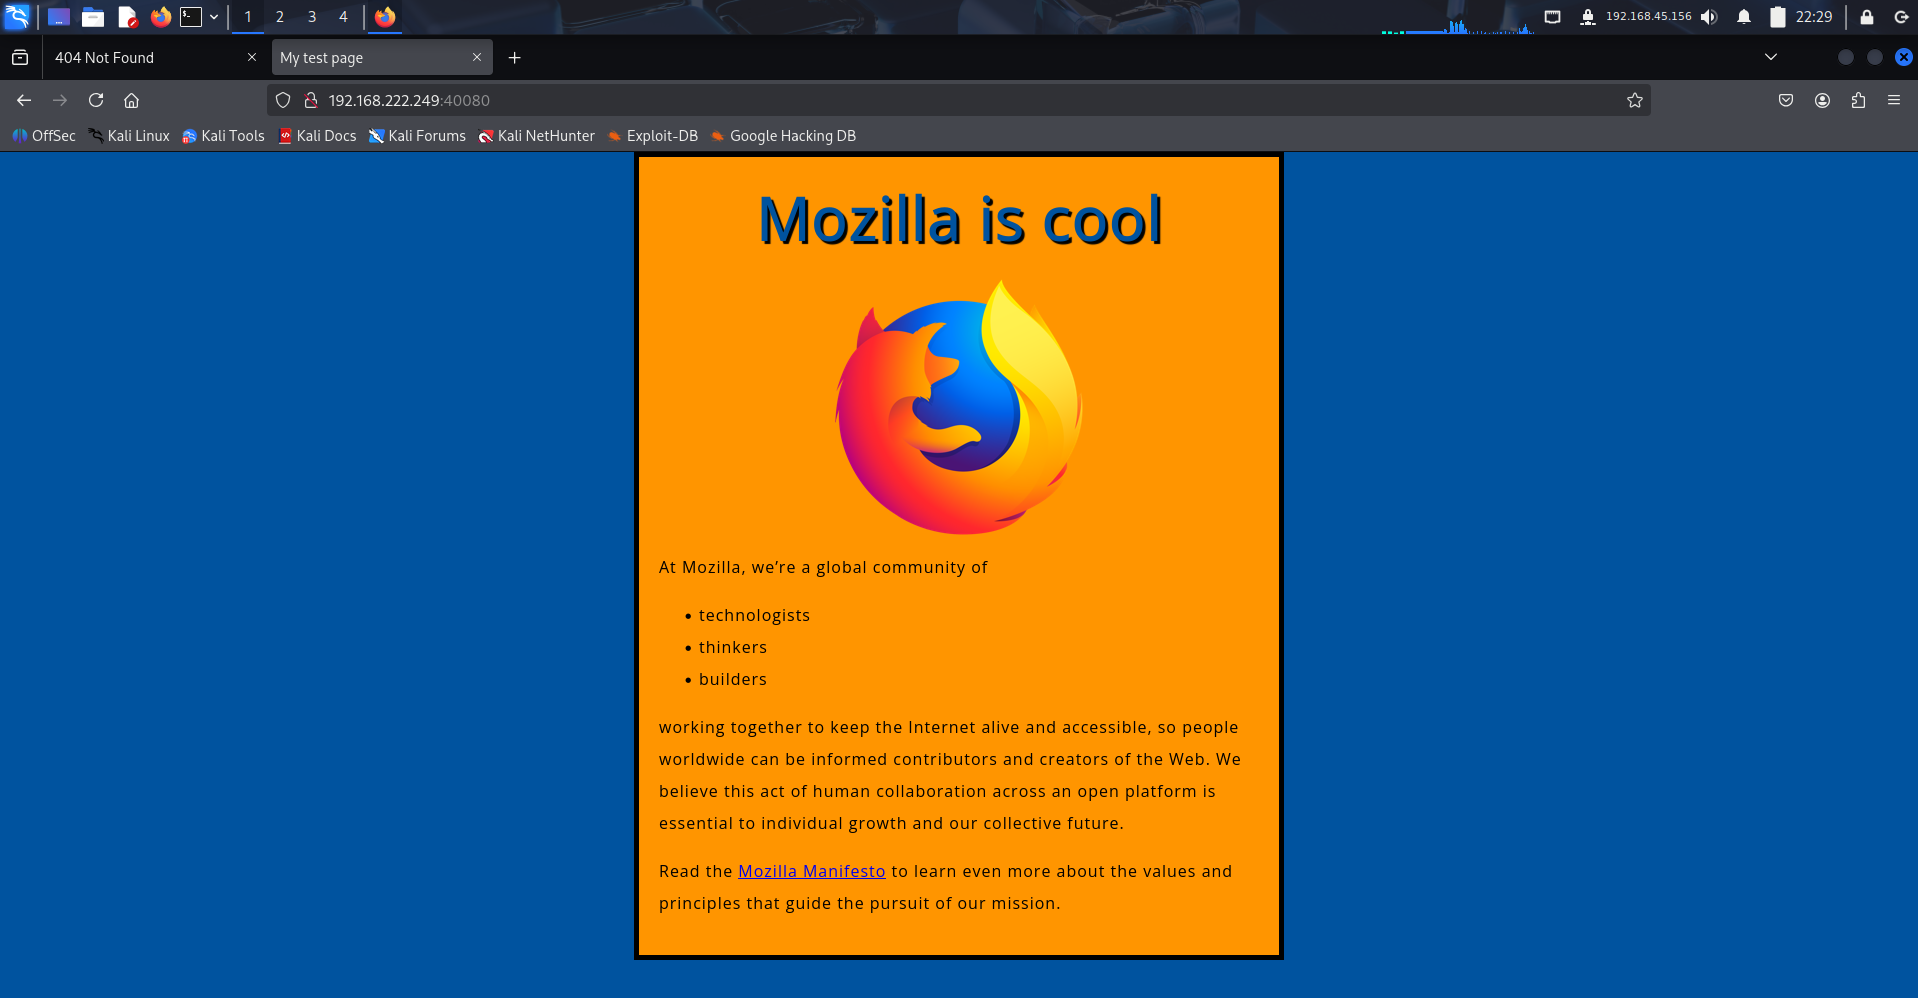Open the Kali Linux bookmark
Image resolution: width=1918 pixels, height=998 pixels.
pos(129,136)
